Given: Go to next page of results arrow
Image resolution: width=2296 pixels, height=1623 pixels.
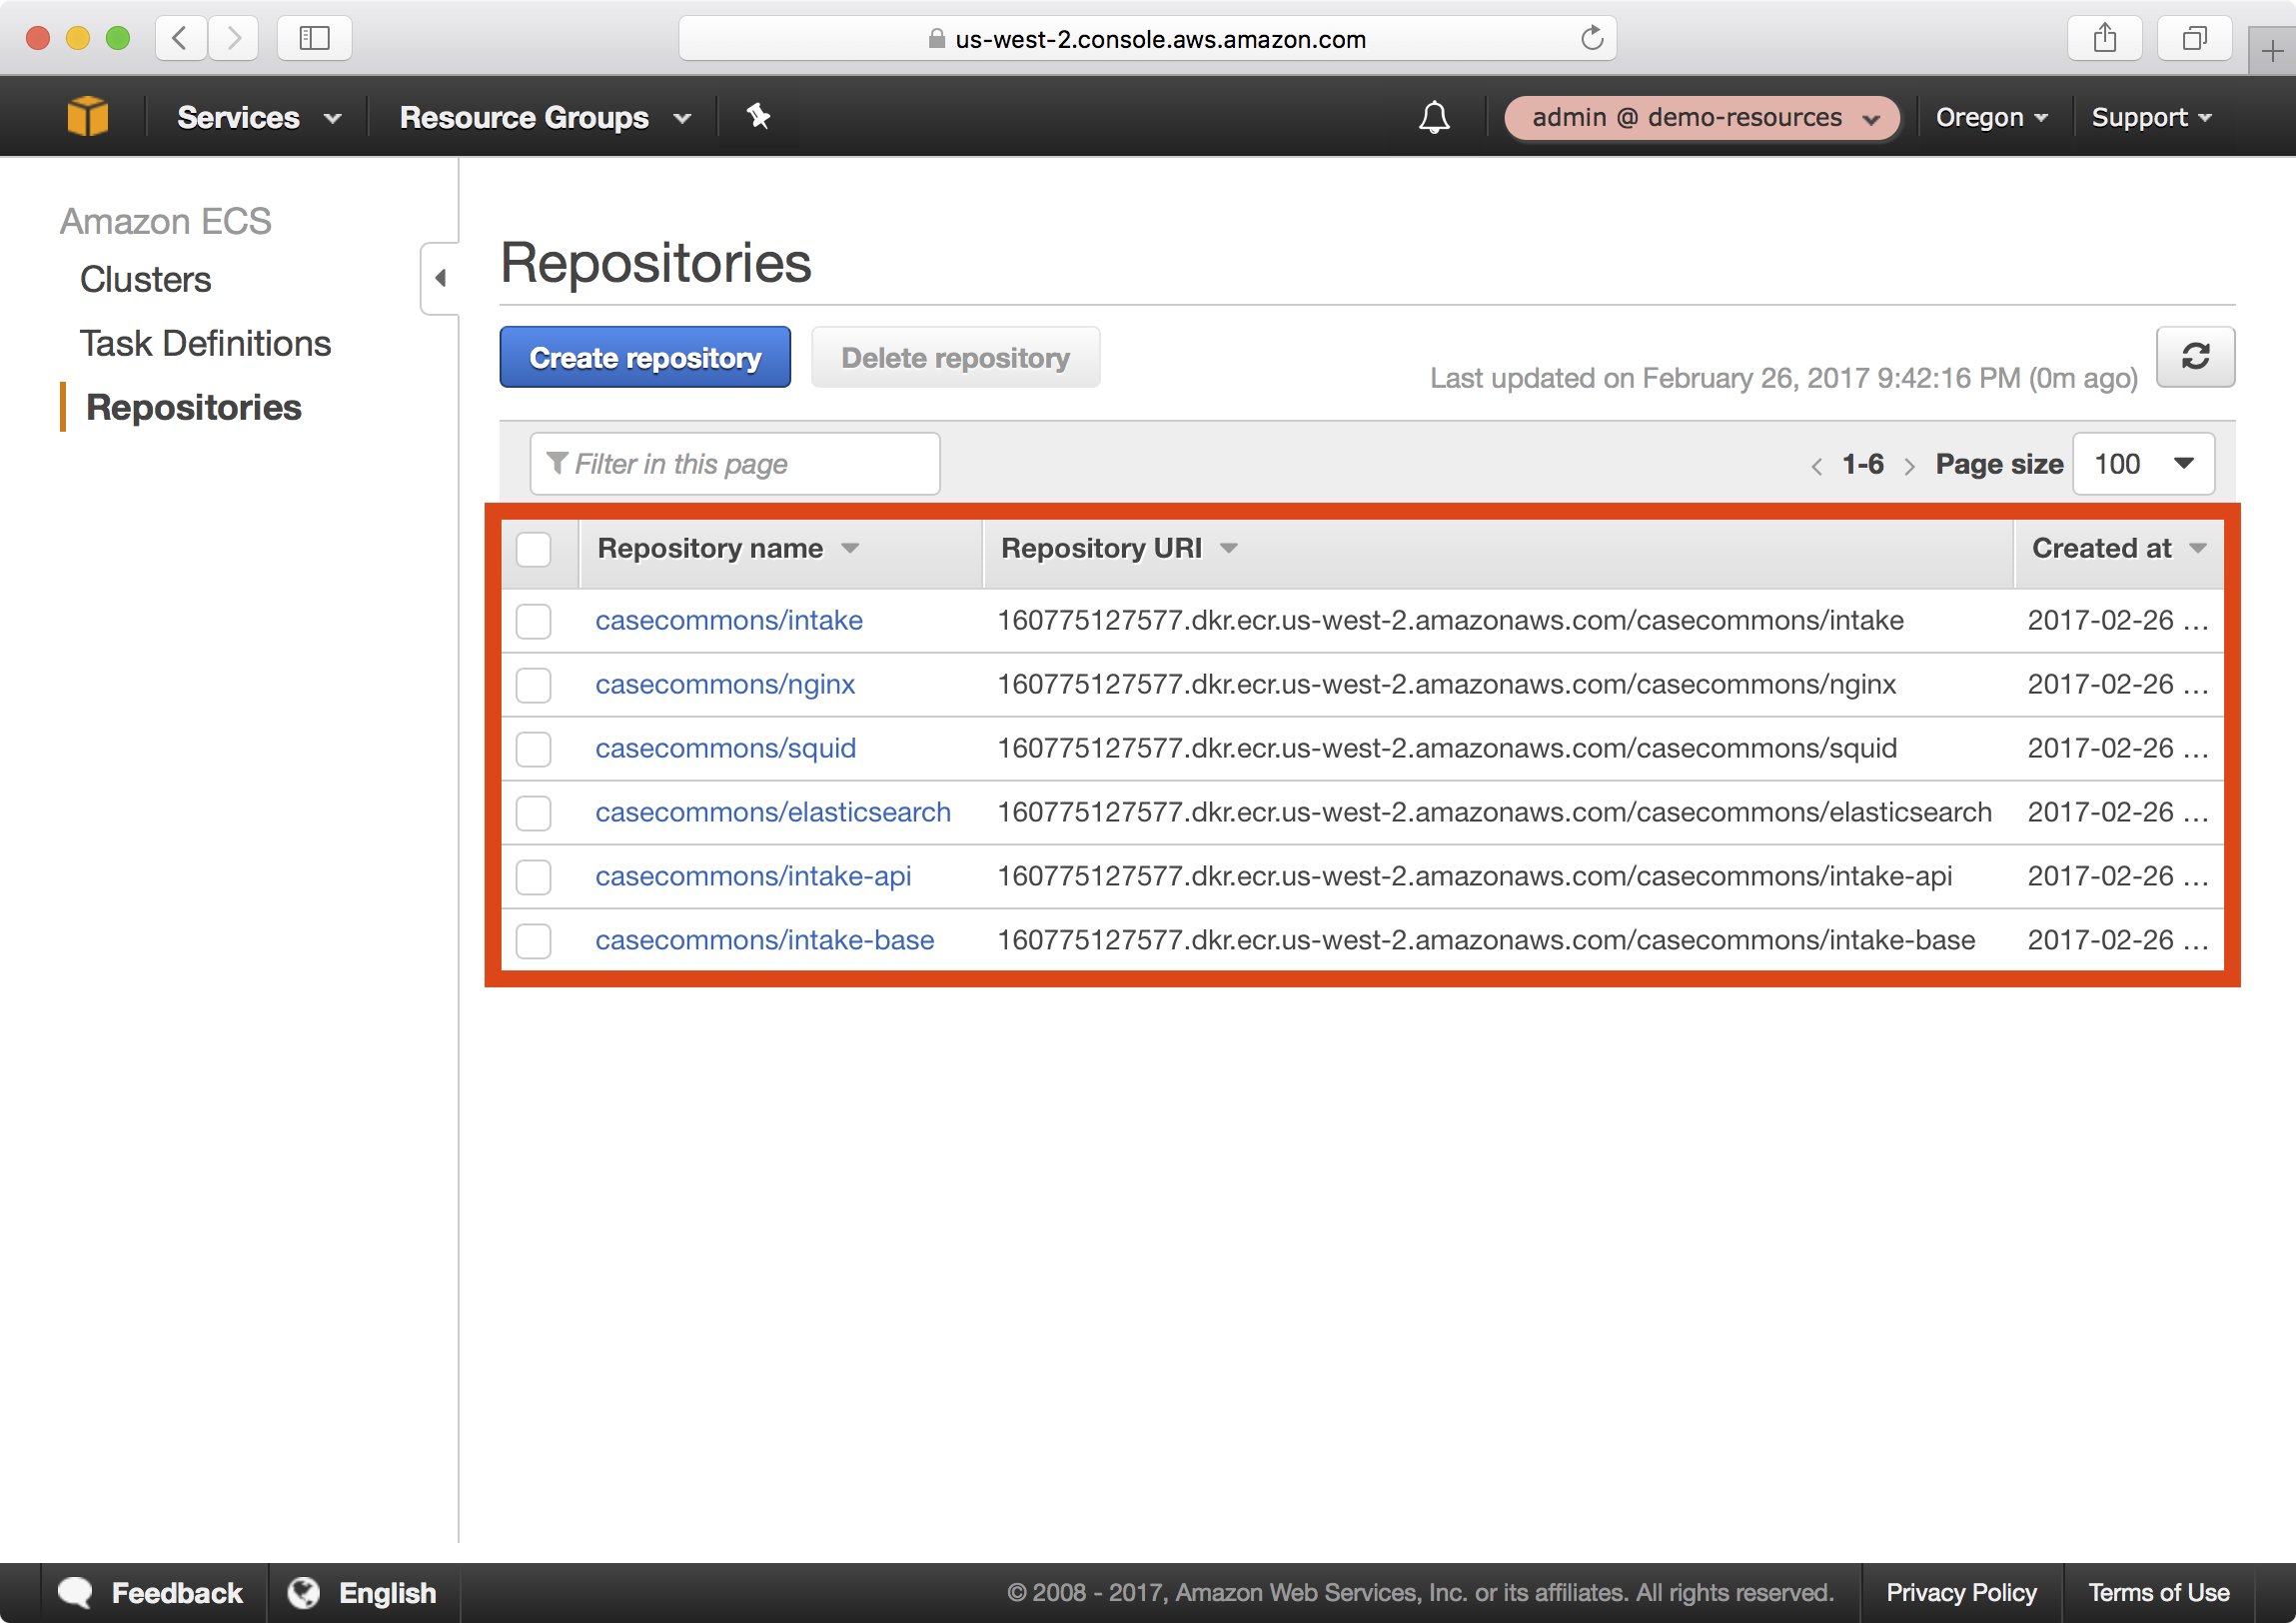Looking at the screenshot, I should click(1909, 466).
